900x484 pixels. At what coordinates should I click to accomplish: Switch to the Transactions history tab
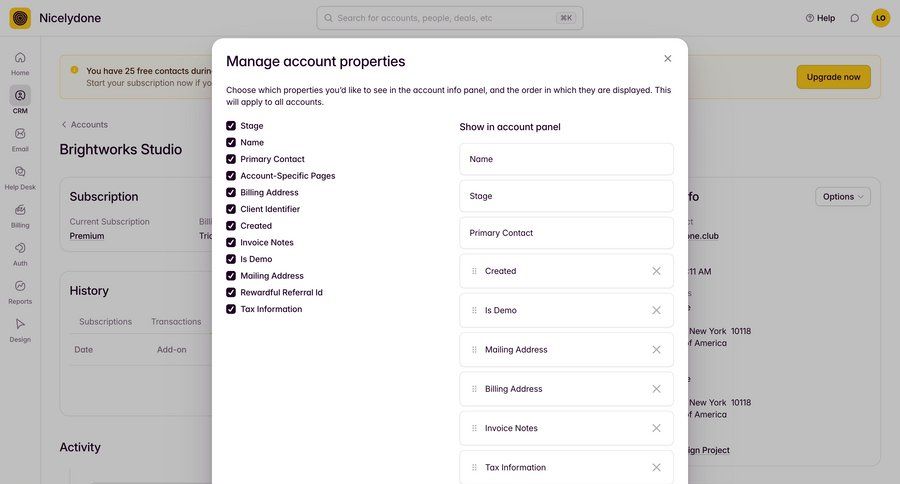176,322
